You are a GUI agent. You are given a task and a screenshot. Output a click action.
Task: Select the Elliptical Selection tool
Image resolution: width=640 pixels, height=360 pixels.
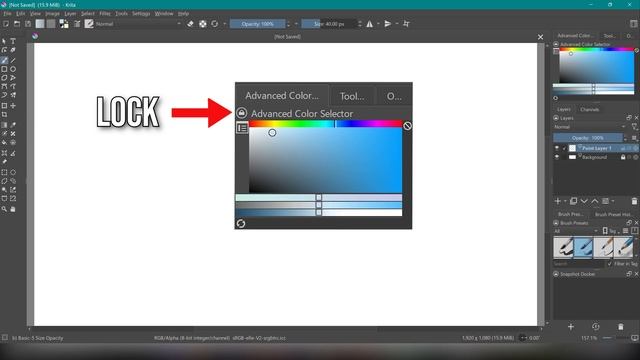[x=13, y=172]
